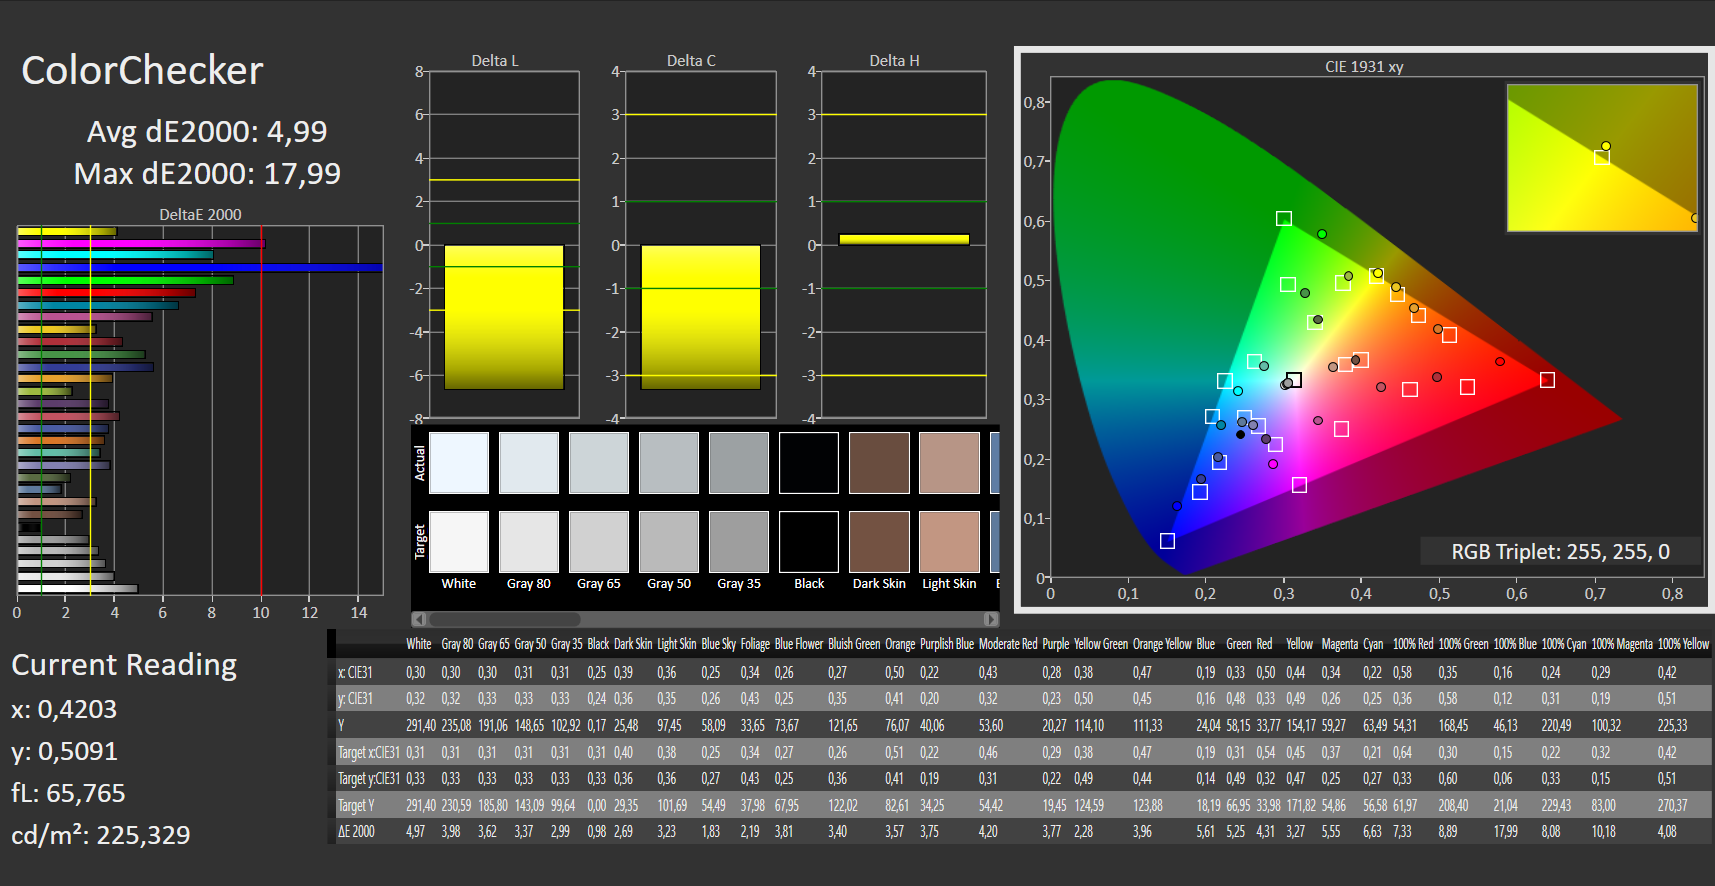Image resolution: width=1715 pixels, height=886 pixels.
Task: Click the 'Dark Skin' label under the swatches
Action: pyautogui.click(x=879, y=584)
